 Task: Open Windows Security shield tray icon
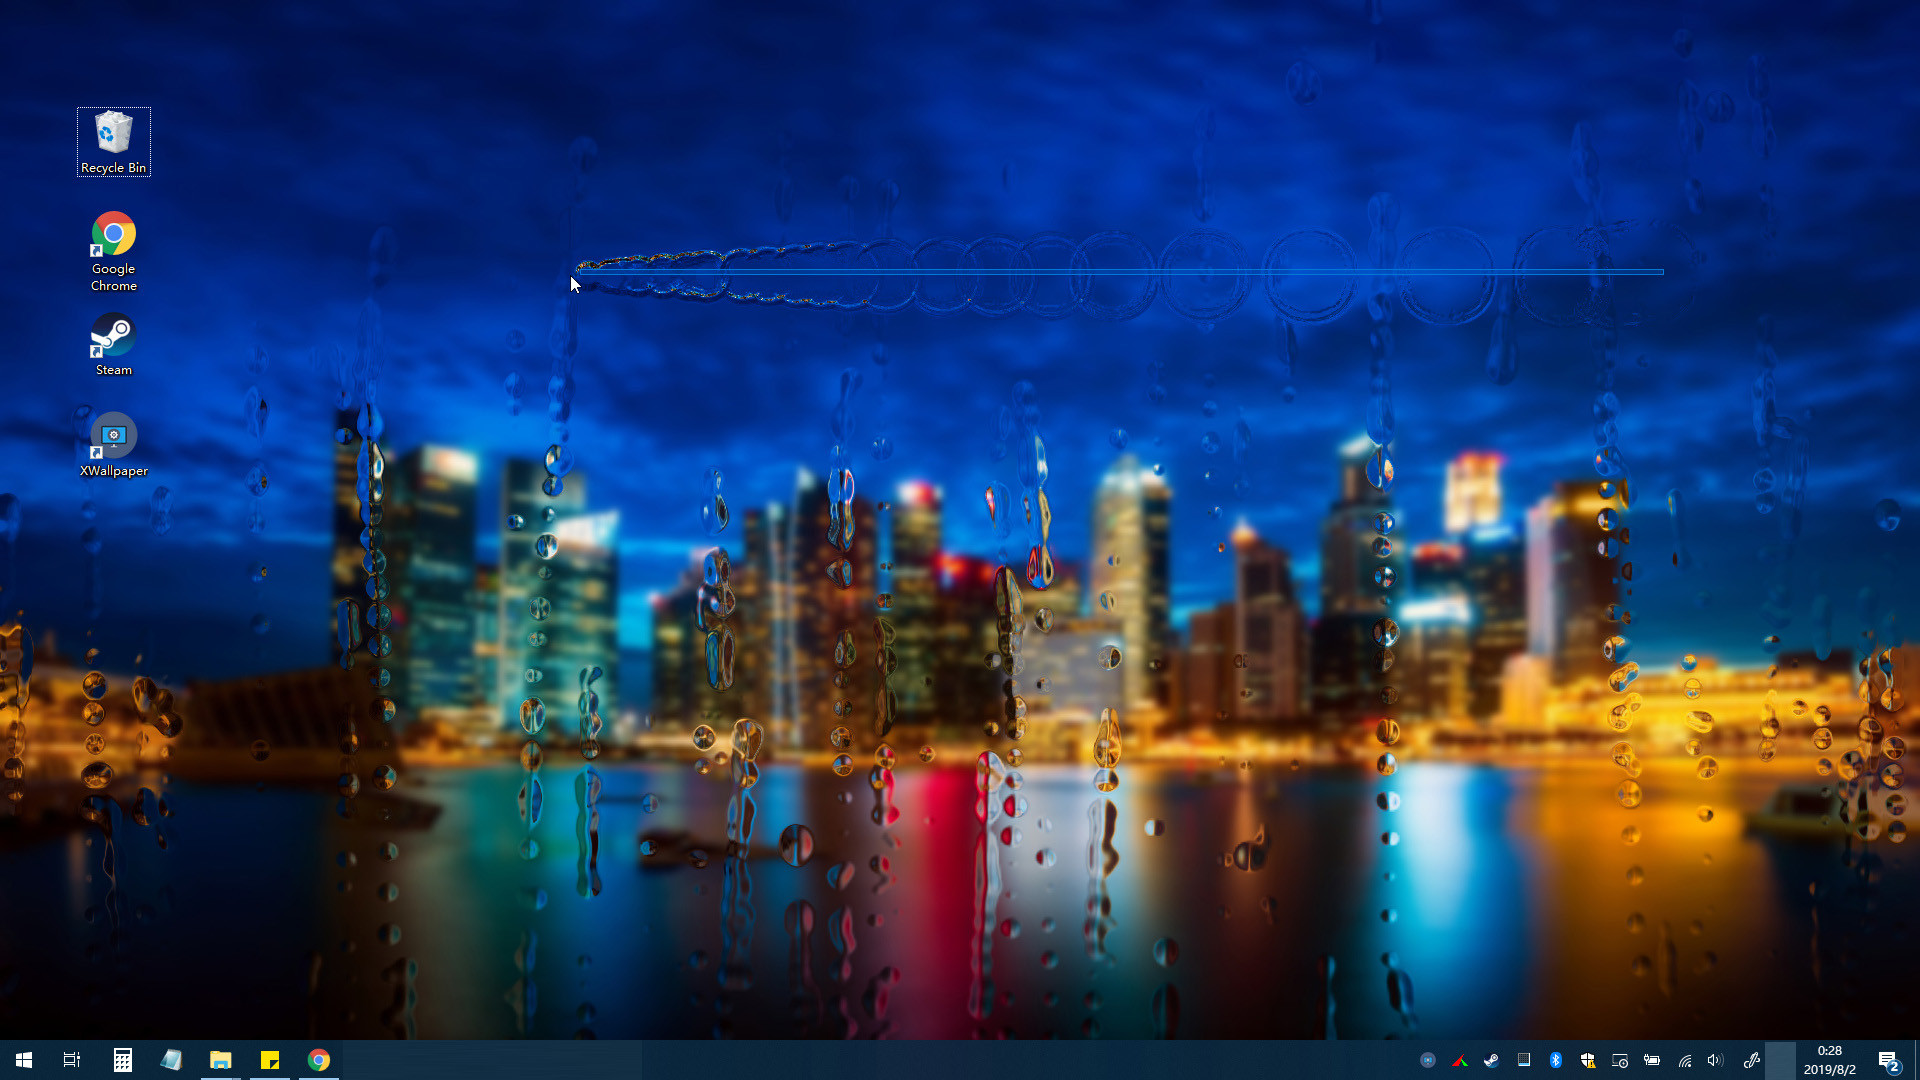(x=1587, y=1060)
